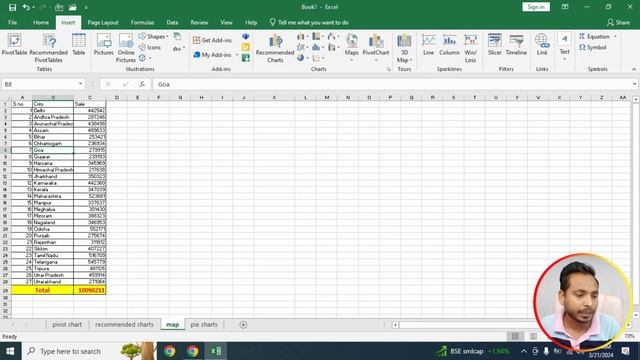
Task: Customize Quick Access Toolbar dropdown
Action: [x=86, y=7]
